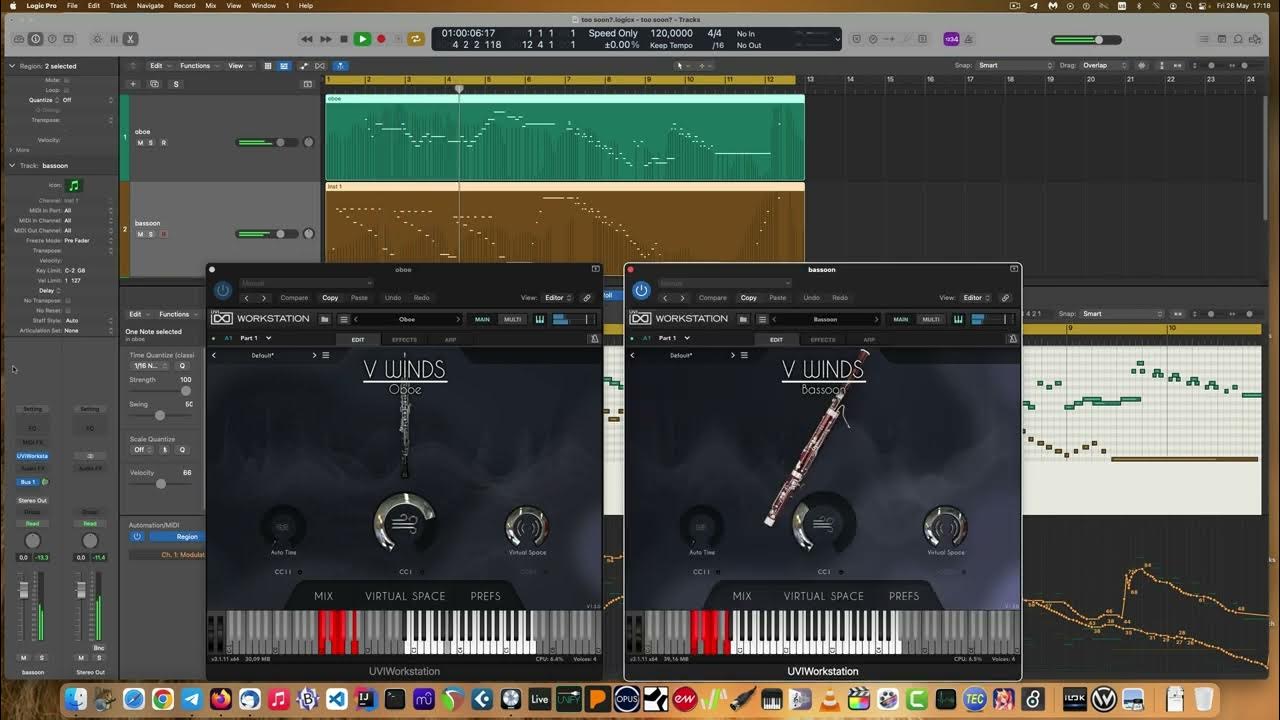Open PREFS in the oboe V Winds panel
The image size is (1280, 720).
(486, 596)
